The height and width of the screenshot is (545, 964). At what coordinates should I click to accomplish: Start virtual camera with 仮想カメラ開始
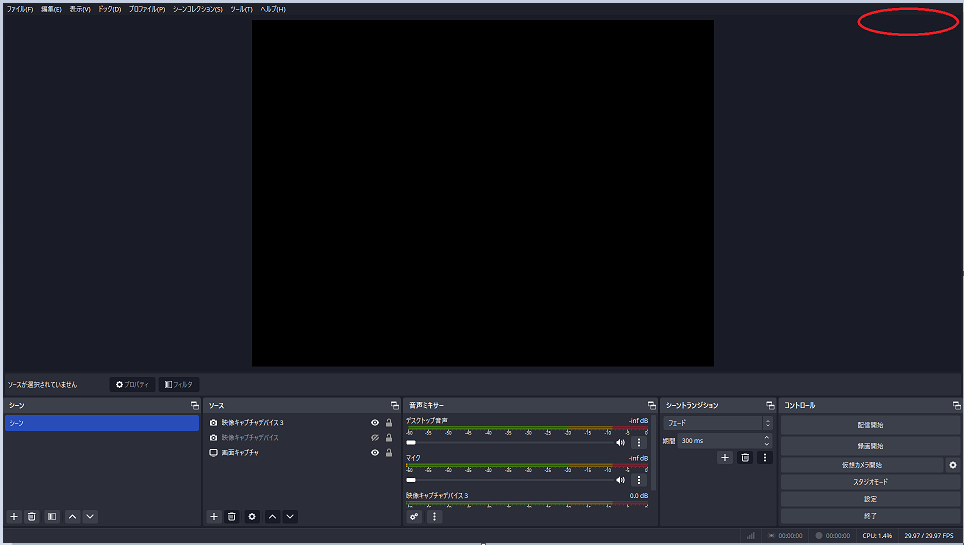point(862,465)
